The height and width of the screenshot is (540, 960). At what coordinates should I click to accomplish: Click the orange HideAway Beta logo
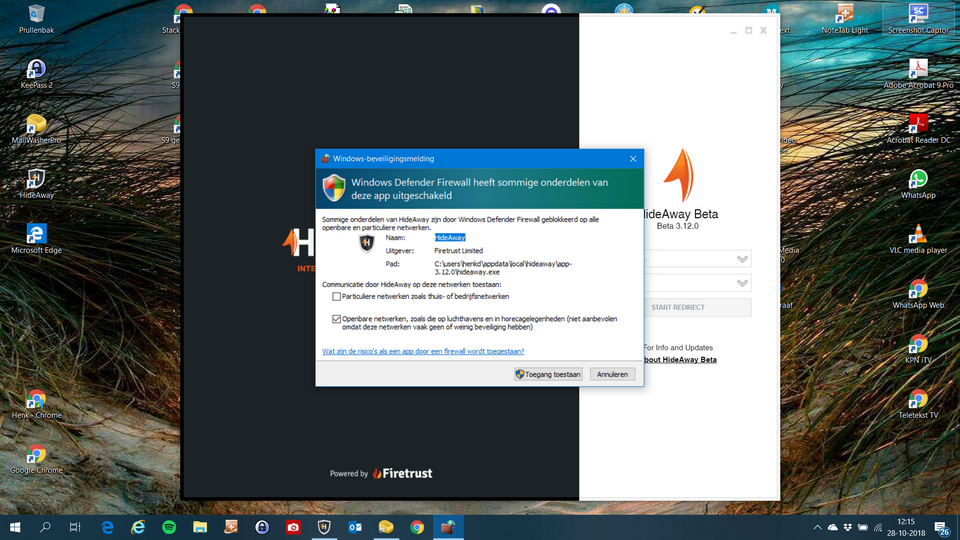[x=678, y=175]
